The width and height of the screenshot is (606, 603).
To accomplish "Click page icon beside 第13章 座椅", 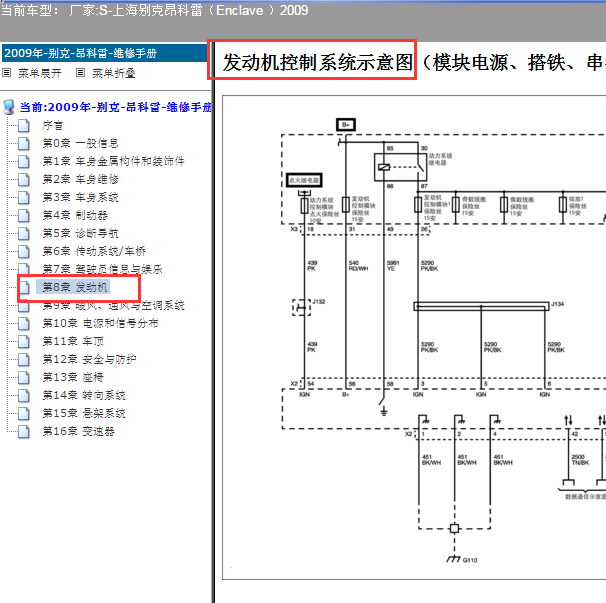I will (x=24, y=377).
